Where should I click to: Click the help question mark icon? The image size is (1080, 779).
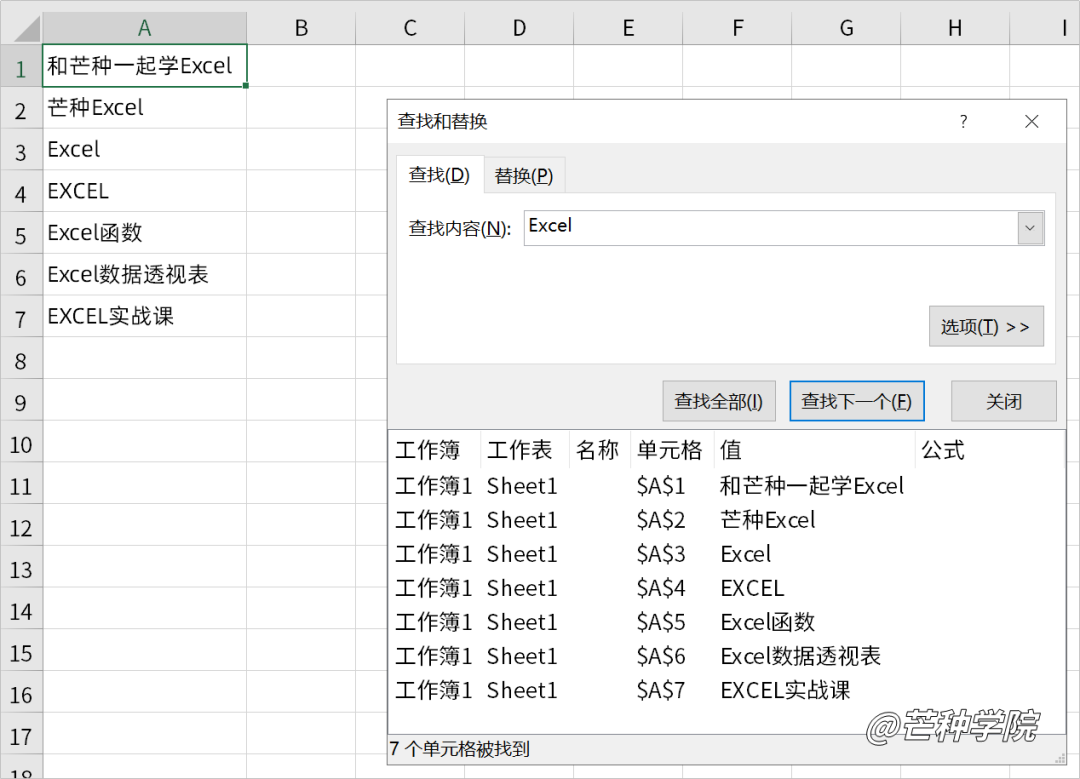pyautogui.click(x=963, y=122)
